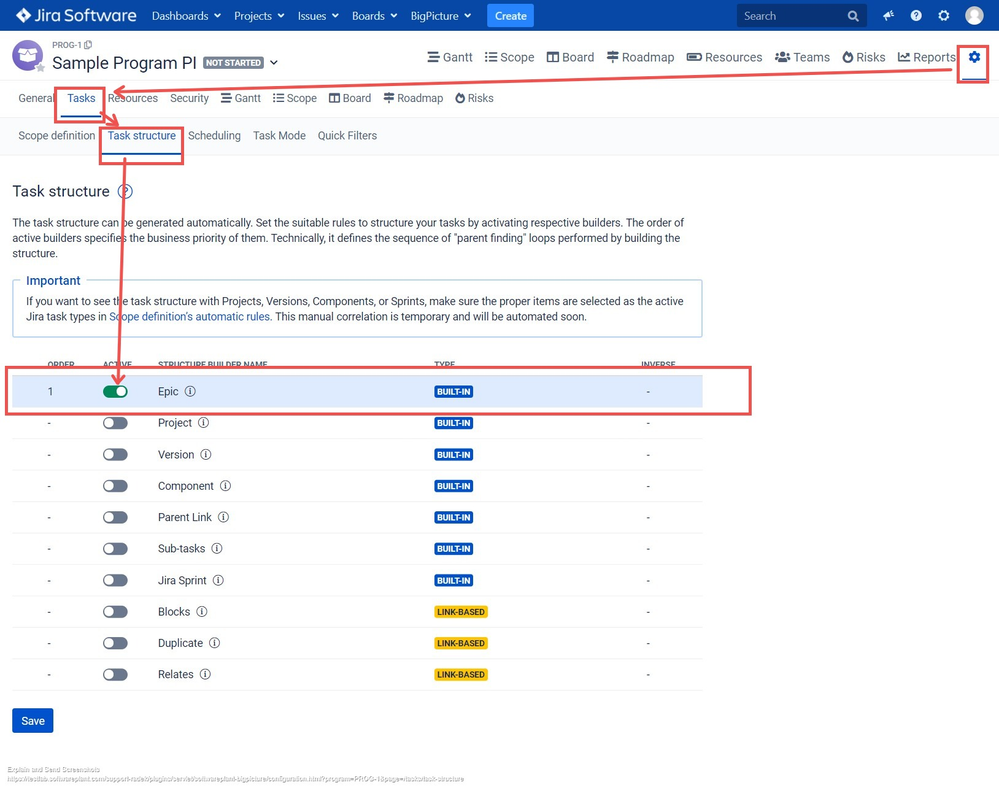Show info for Component builder
This screenshot has height=790, width=999.
point(226,485)
